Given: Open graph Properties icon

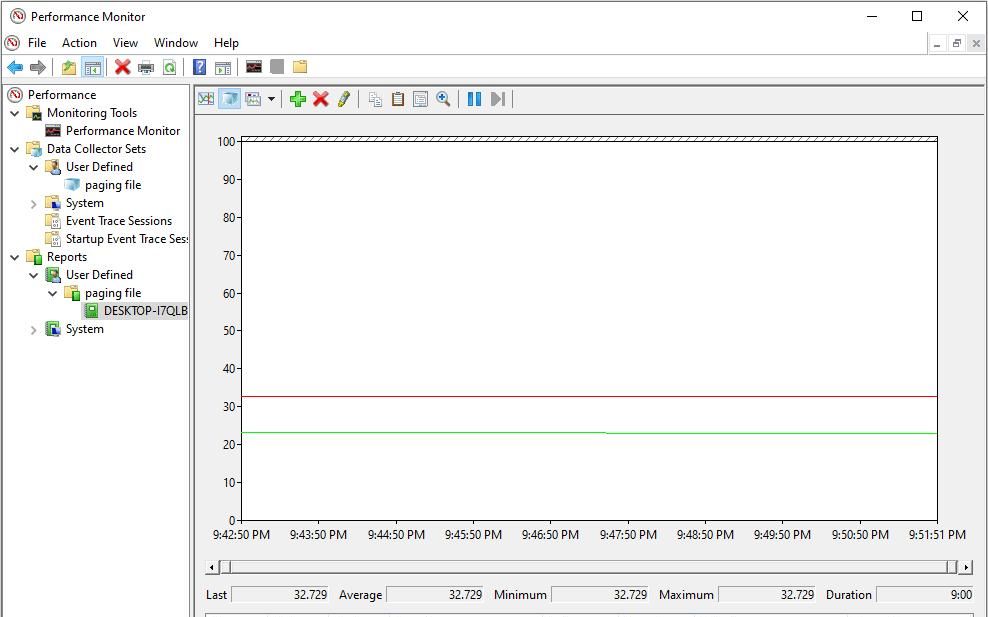Looking at the screenshot, I should click(420, 99).
